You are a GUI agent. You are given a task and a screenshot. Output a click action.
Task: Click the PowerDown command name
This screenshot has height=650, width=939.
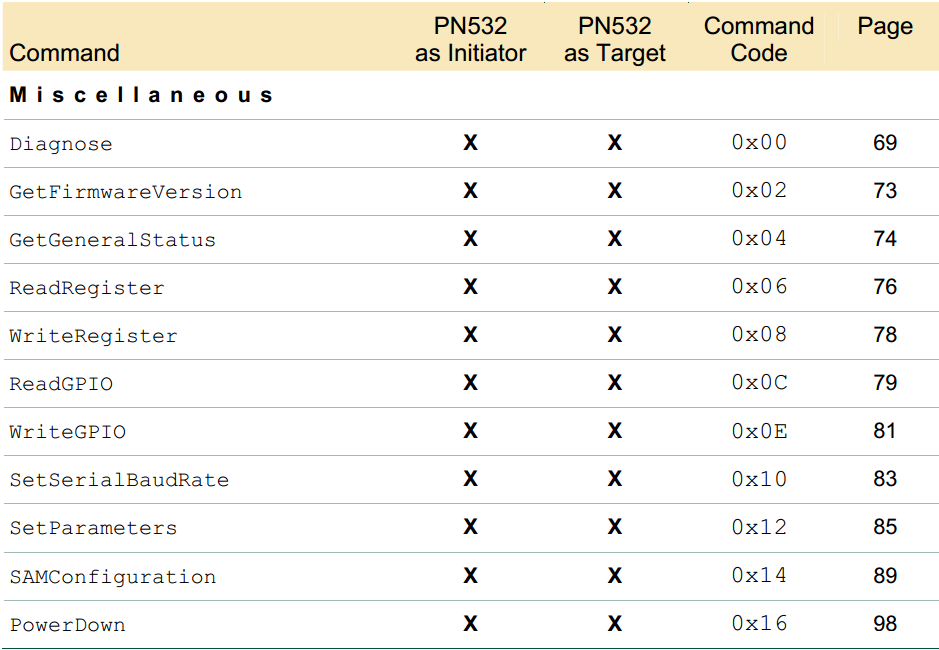68,625
